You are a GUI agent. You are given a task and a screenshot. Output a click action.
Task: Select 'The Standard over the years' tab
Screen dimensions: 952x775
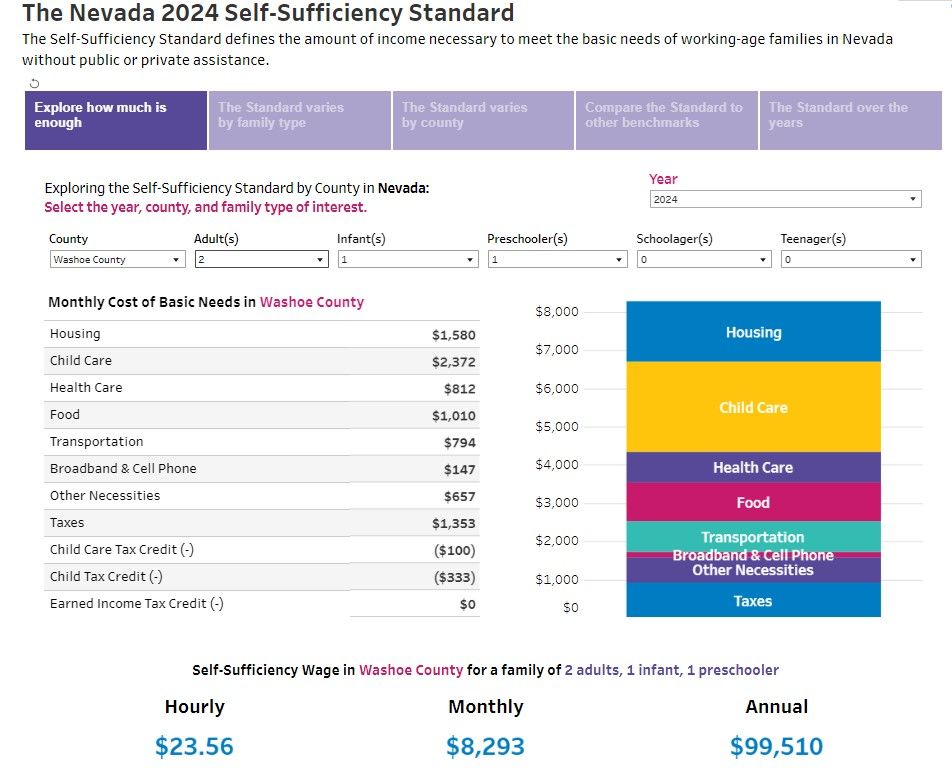tap(850, 121)
